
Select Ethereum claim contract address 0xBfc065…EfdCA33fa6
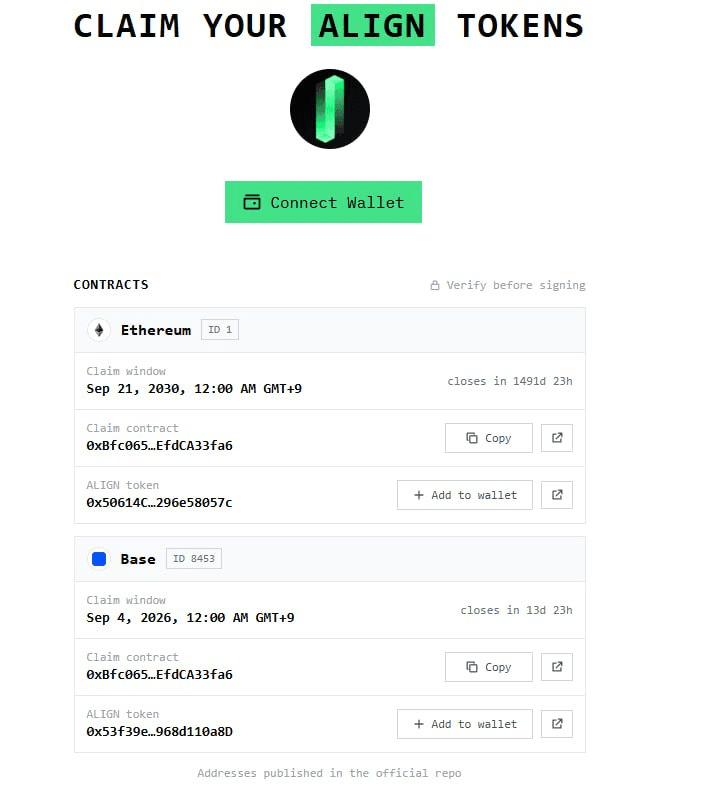(159, 446)
